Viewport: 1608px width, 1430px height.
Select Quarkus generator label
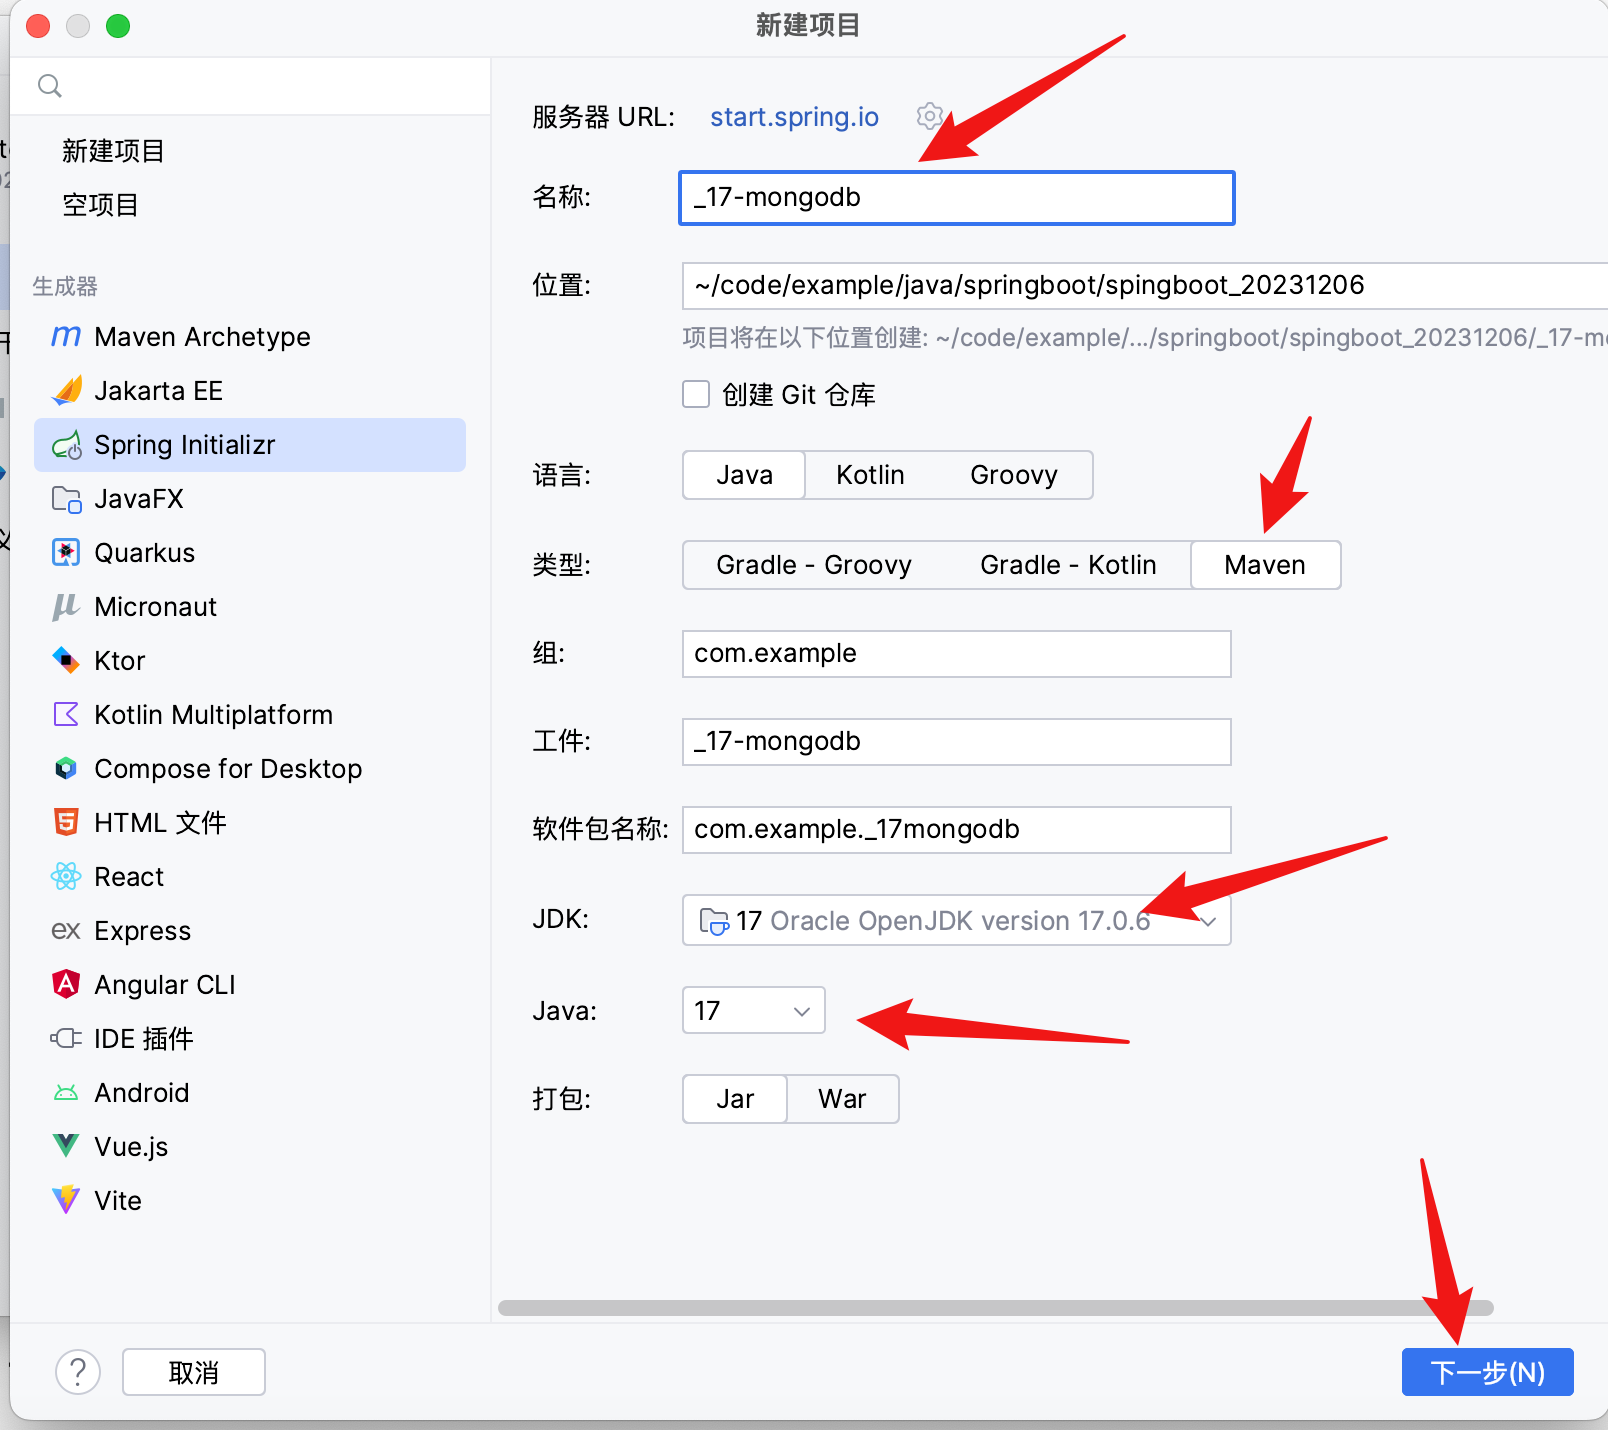[x=144, y=553]
